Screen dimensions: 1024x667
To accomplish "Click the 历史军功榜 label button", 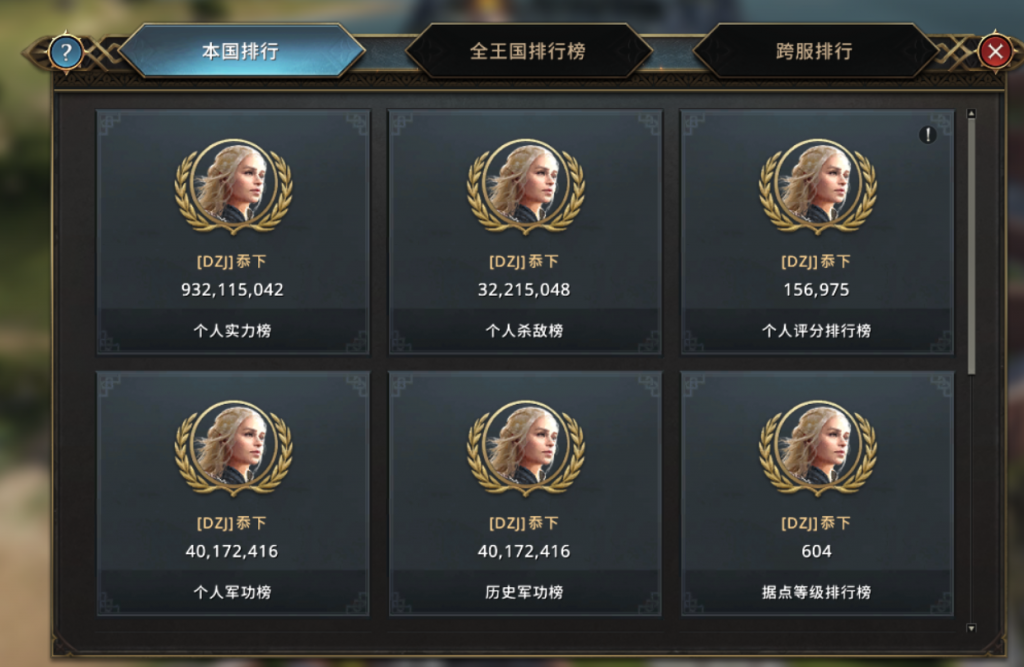I will [x=525, y=592].
